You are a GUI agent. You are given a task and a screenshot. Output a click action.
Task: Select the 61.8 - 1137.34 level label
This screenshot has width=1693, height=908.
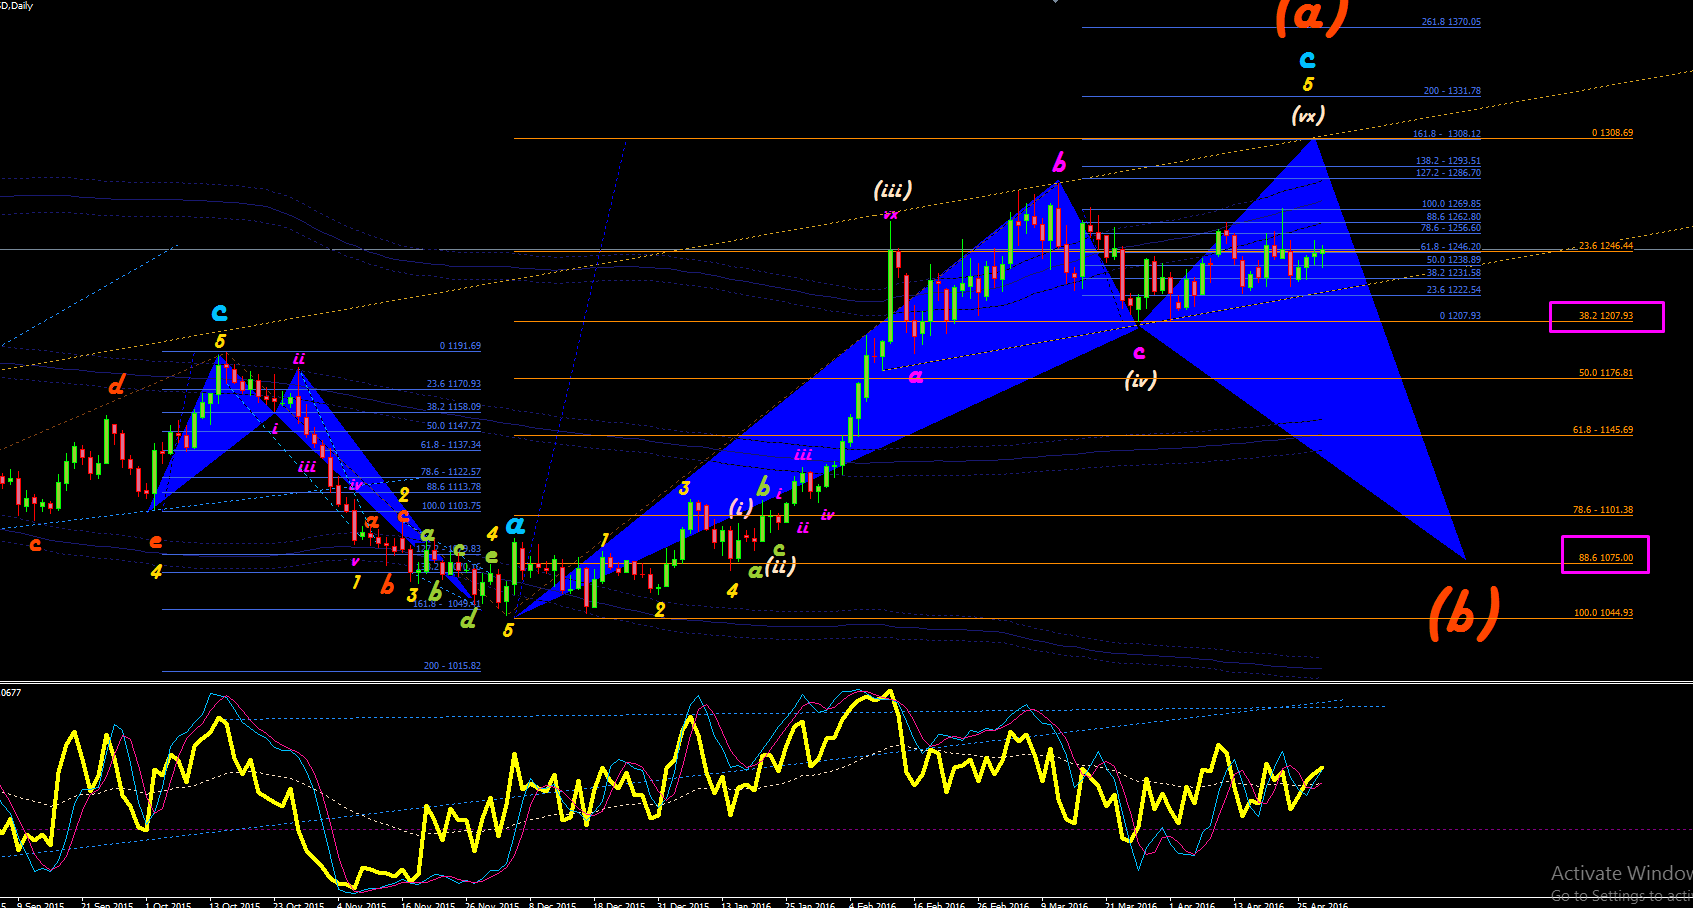[x=451, y=445]
